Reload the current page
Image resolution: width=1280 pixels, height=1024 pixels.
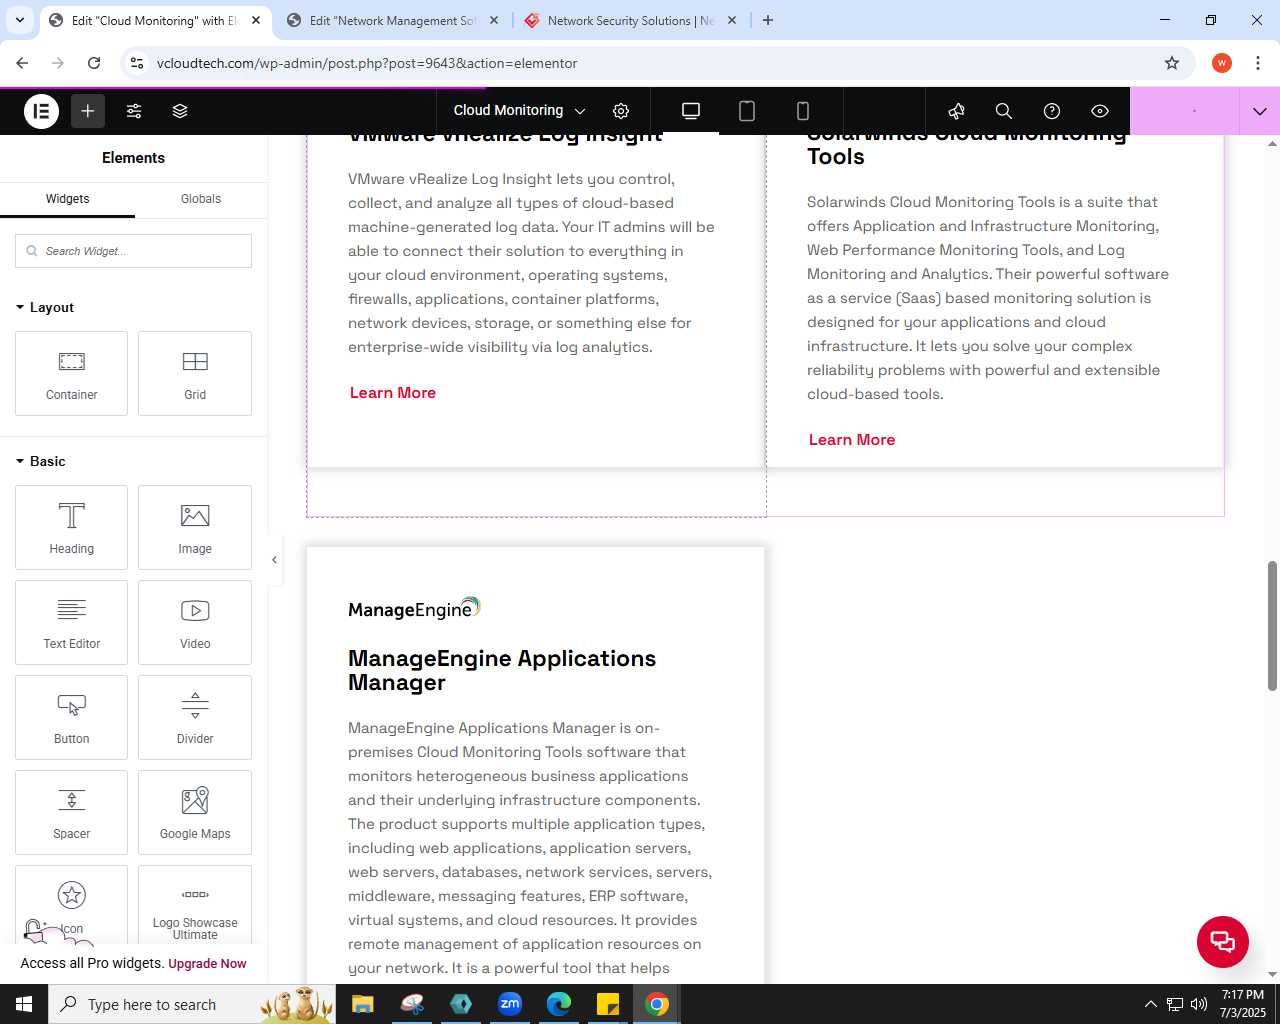[94, 63]
